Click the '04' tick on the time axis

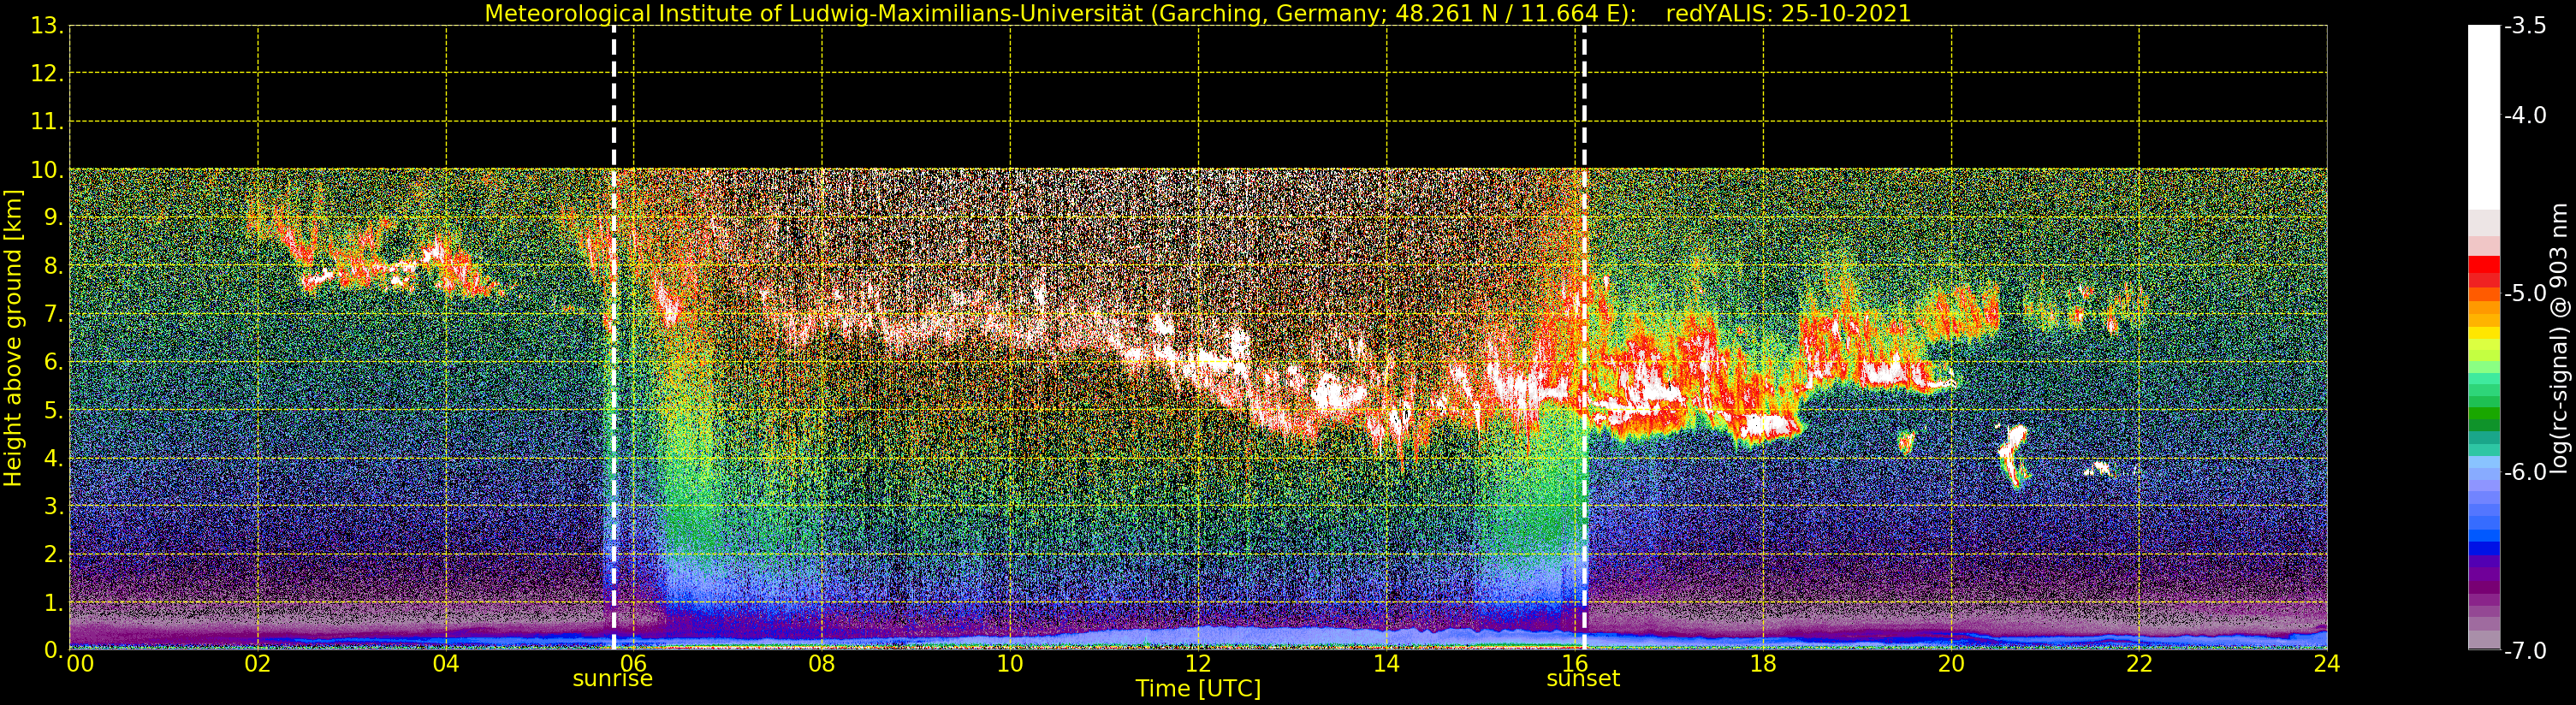click(x=446, y=664)
